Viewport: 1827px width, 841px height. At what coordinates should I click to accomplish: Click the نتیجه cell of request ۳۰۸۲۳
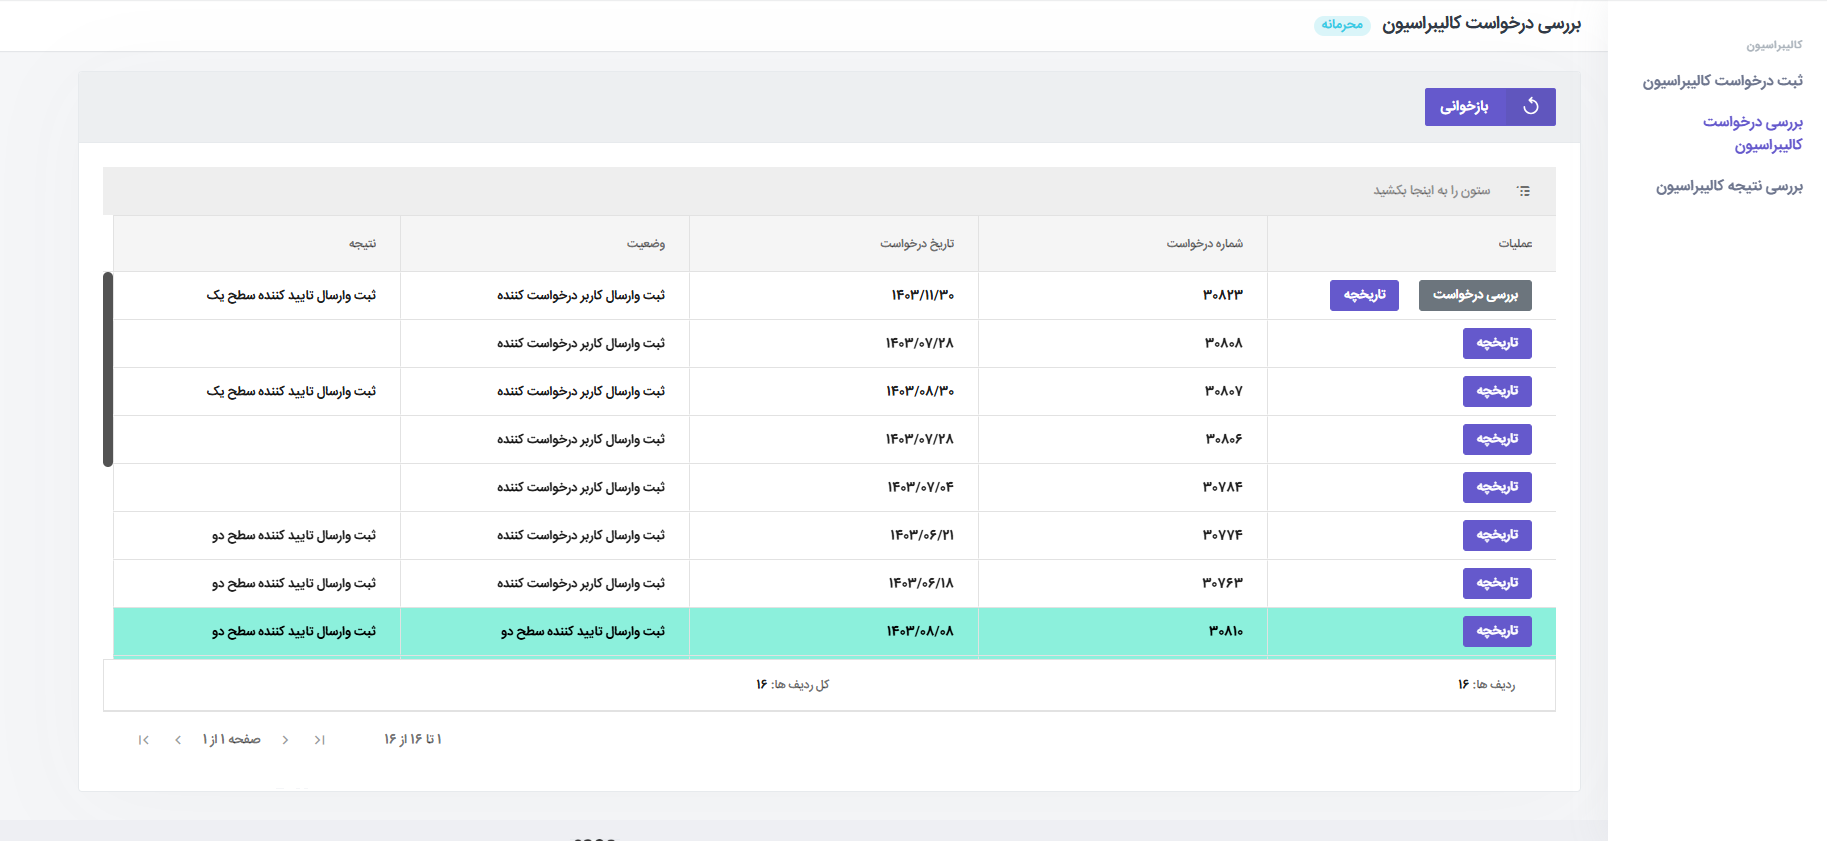(x=257, y=295)
